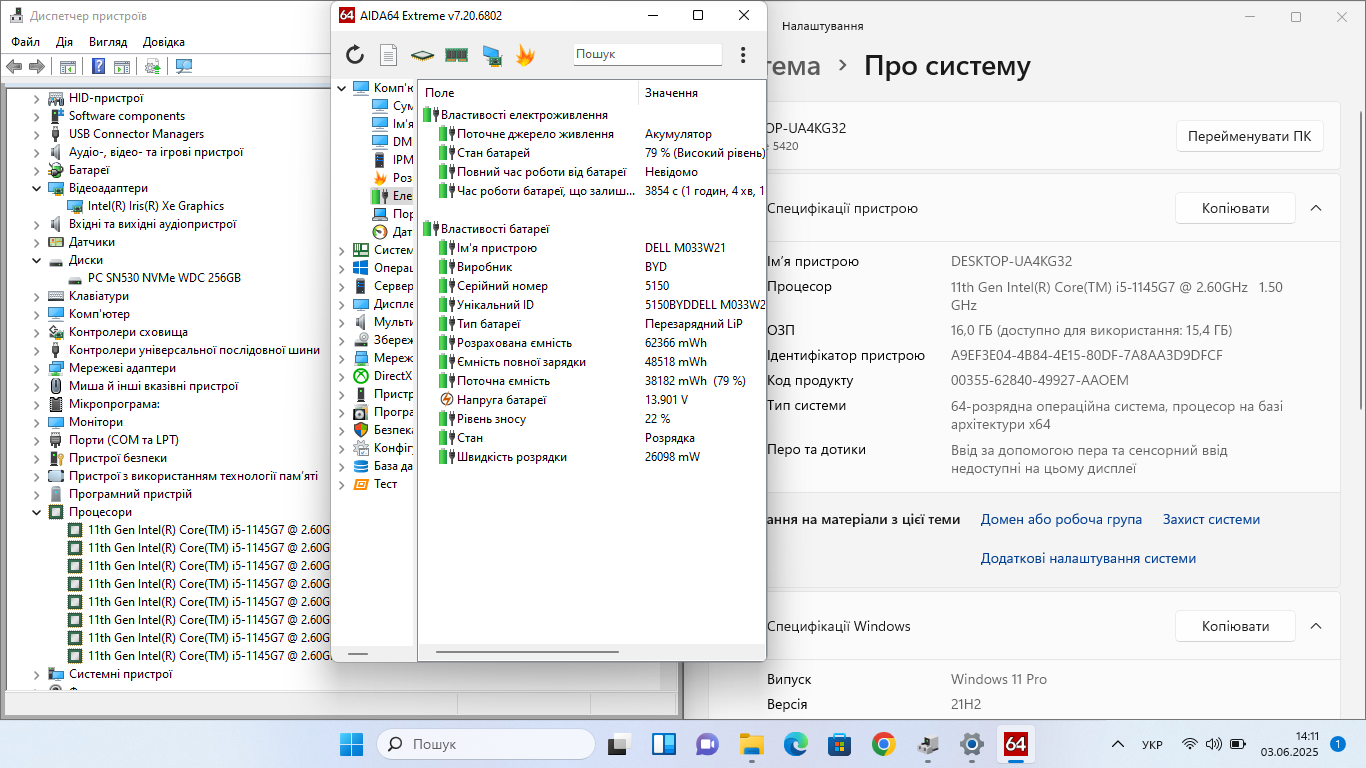The image size is (1366, 768).
Task: Click the Update driver icon in Device Manager
Action: click(153, 66)
